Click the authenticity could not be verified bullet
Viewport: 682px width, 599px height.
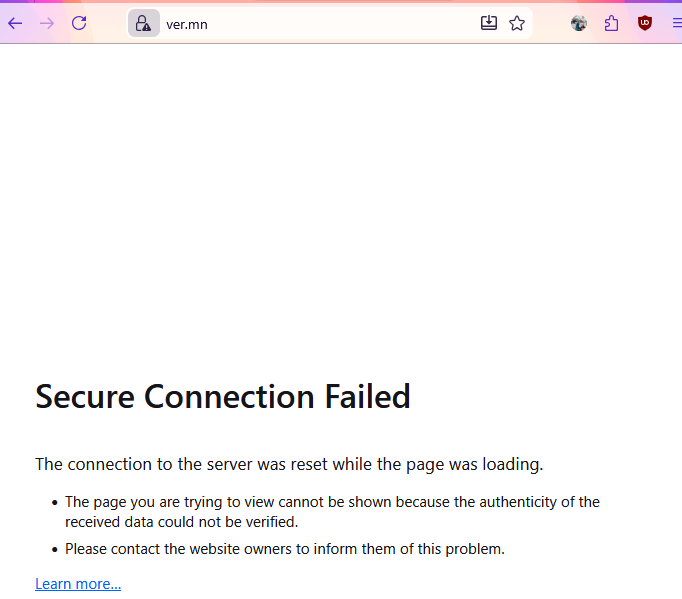(x=332, y=511)
